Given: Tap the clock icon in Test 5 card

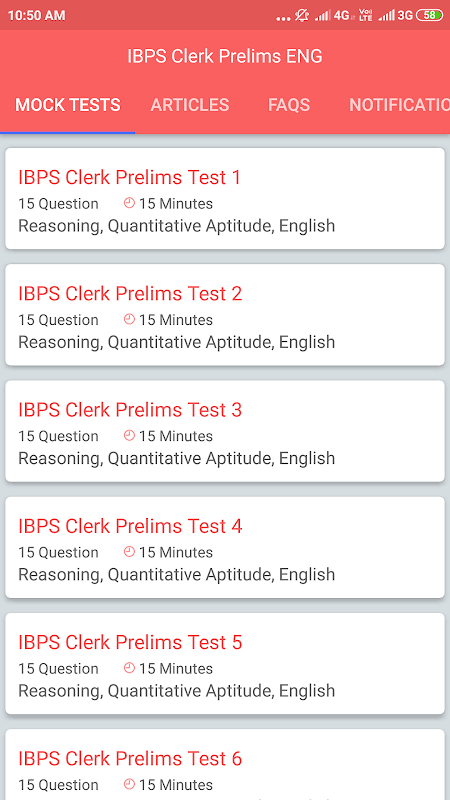Looking at the screenshot, I should coord(129,669).
